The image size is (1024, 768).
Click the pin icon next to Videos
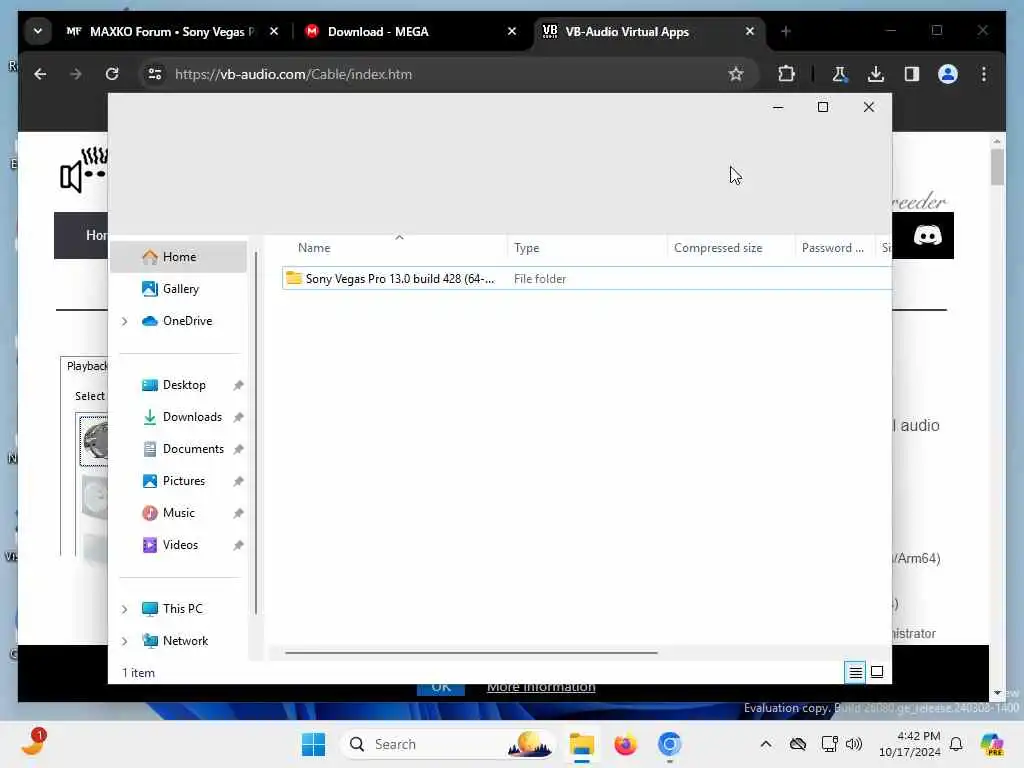(x=238, y=545)
